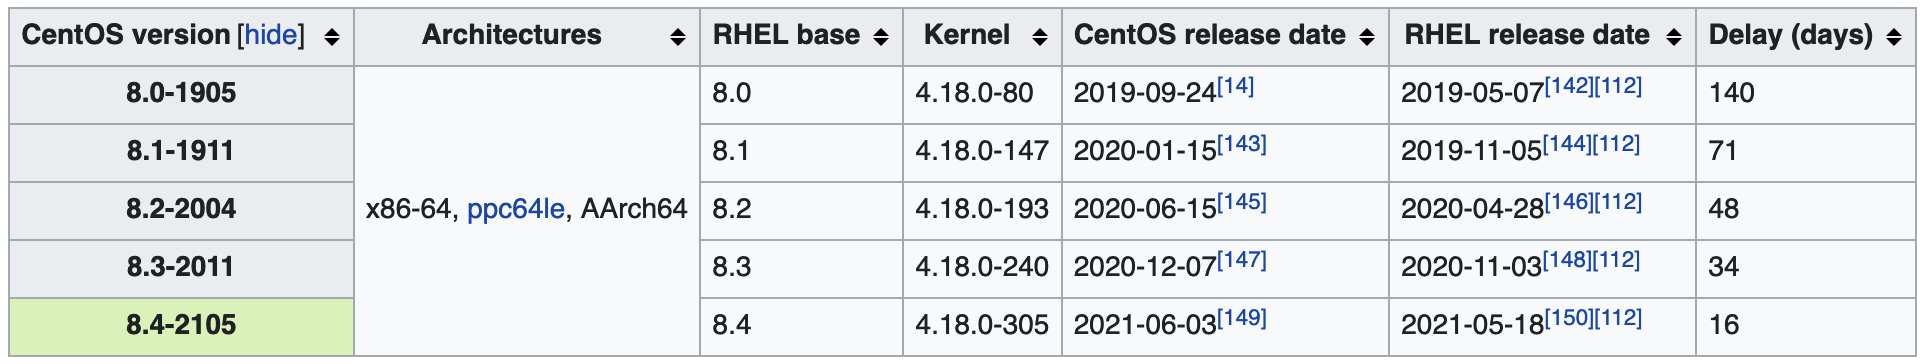Viewport: 1928px width, 364px height.
Task: Sort by Architectures column arrow icon
Action: (x=678, y=37)
